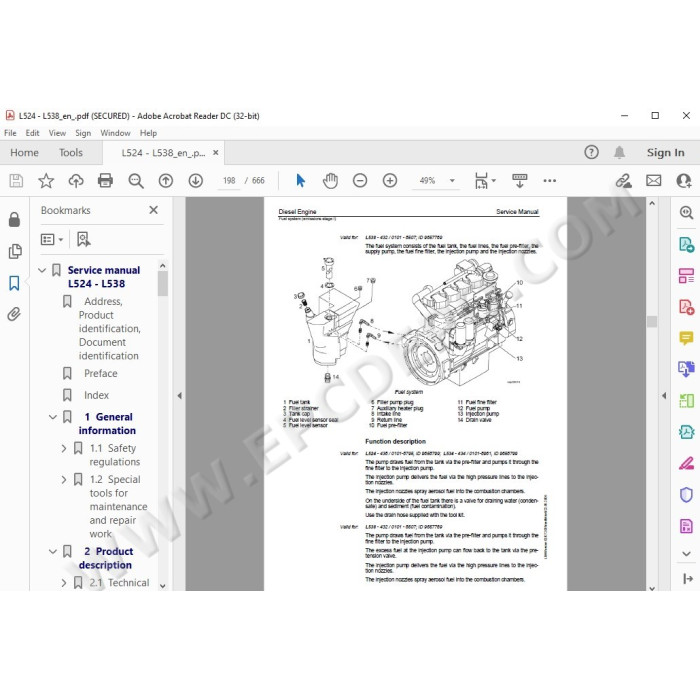
Task: Share a link to file
Action: click(623, 181)
